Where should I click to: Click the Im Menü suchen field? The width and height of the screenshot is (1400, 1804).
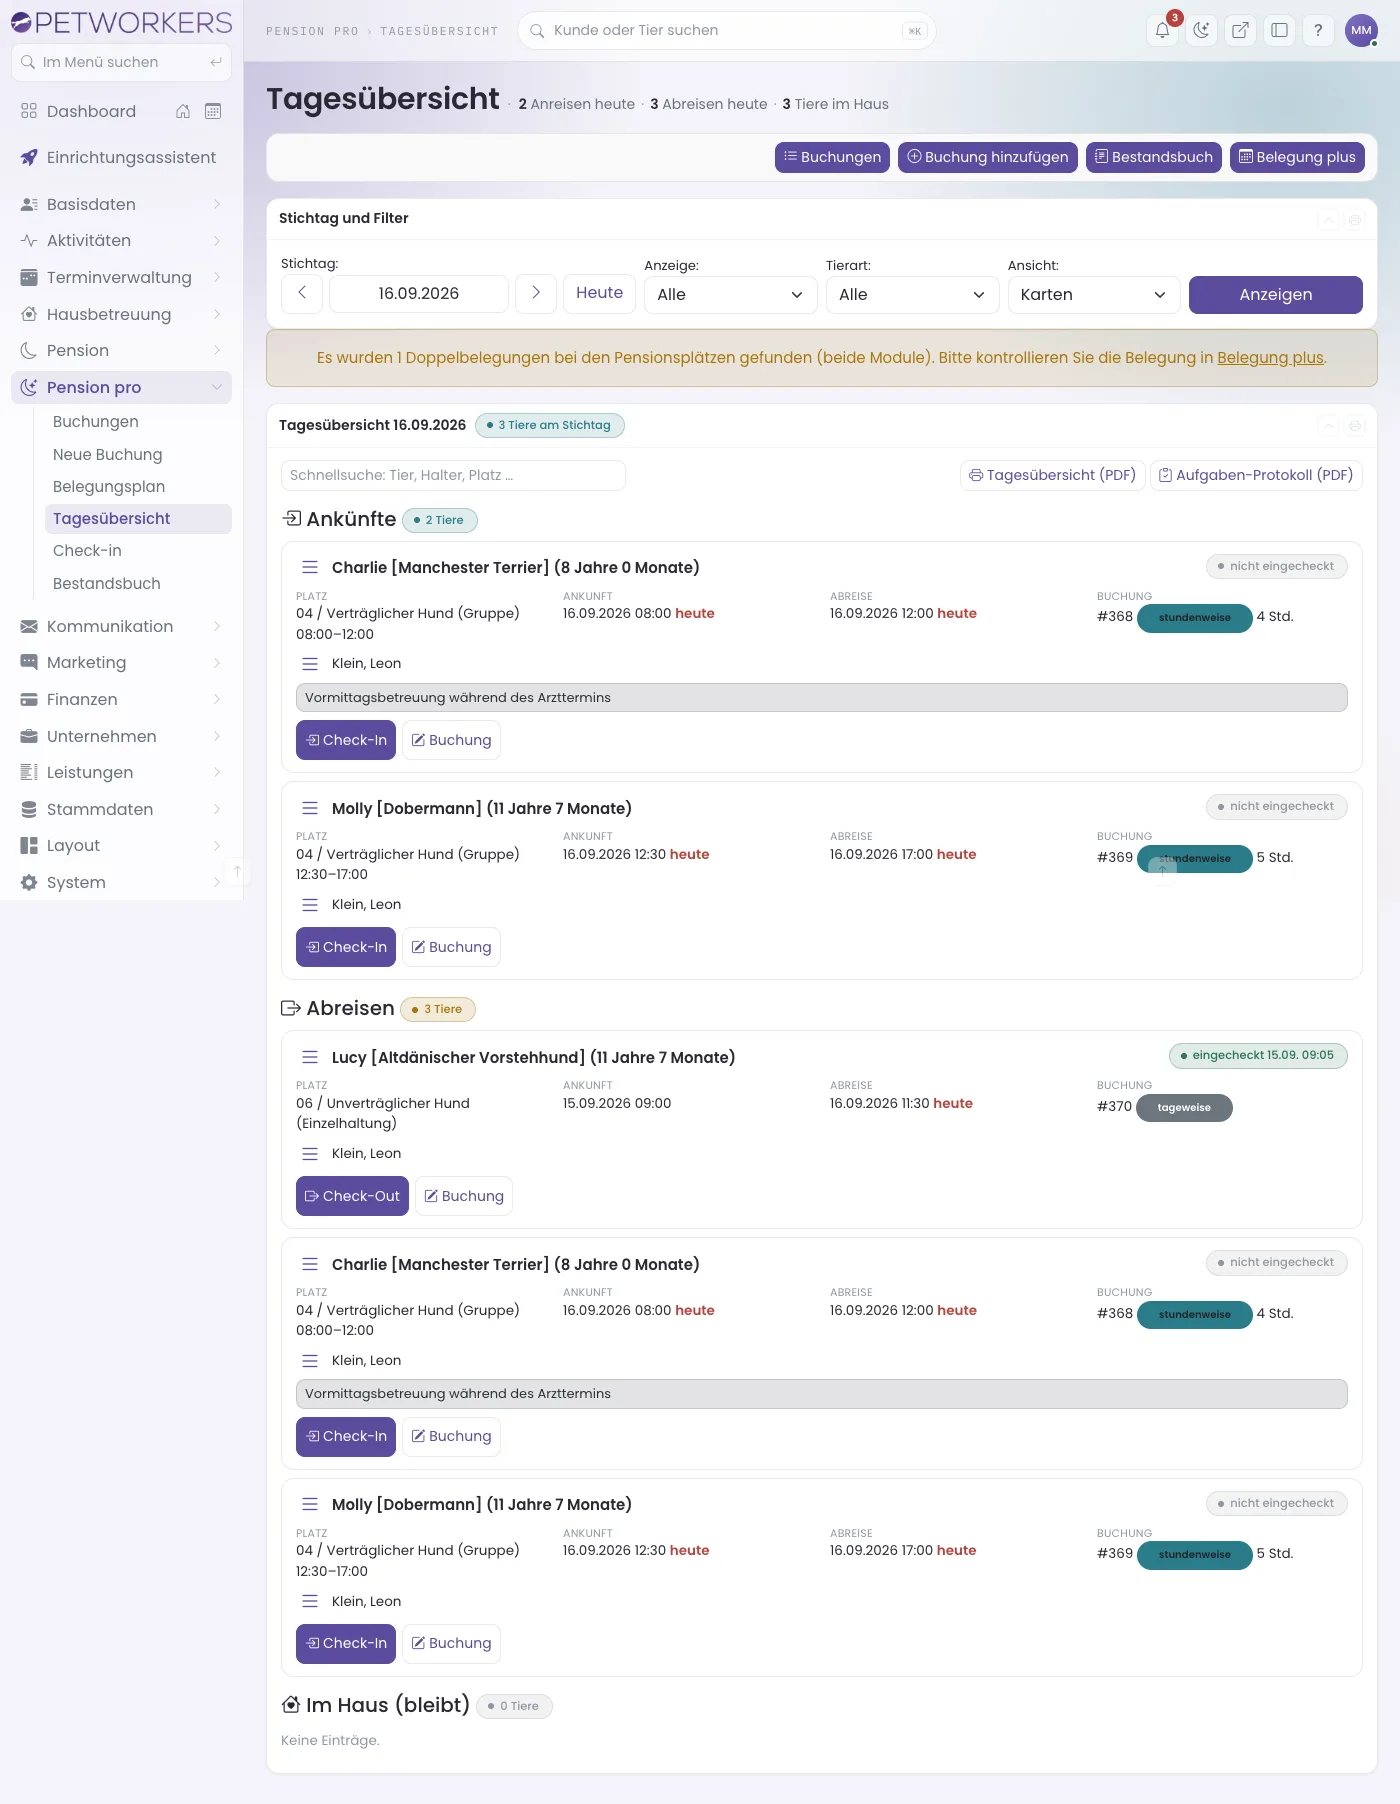pos(121,62)
